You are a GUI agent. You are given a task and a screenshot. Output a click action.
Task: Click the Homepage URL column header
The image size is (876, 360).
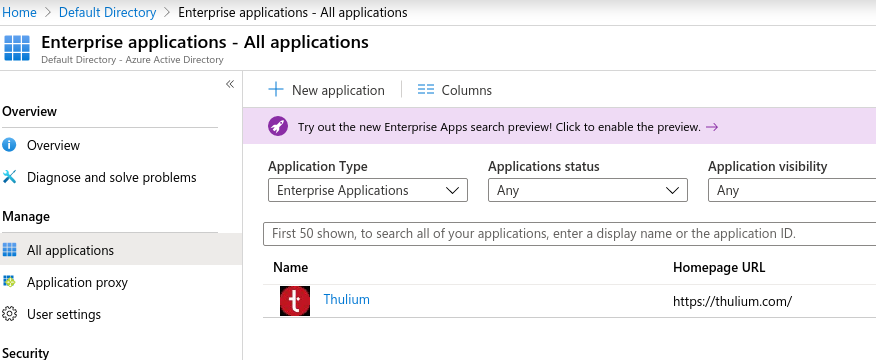point(719,268)
